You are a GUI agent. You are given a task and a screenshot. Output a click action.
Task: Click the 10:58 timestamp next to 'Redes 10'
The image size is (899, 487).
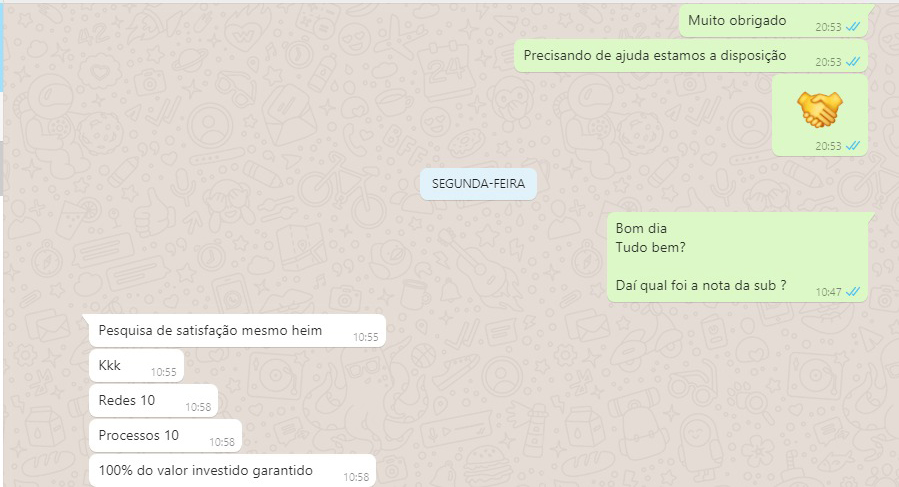pyautogui.click(x=198, y=407)
